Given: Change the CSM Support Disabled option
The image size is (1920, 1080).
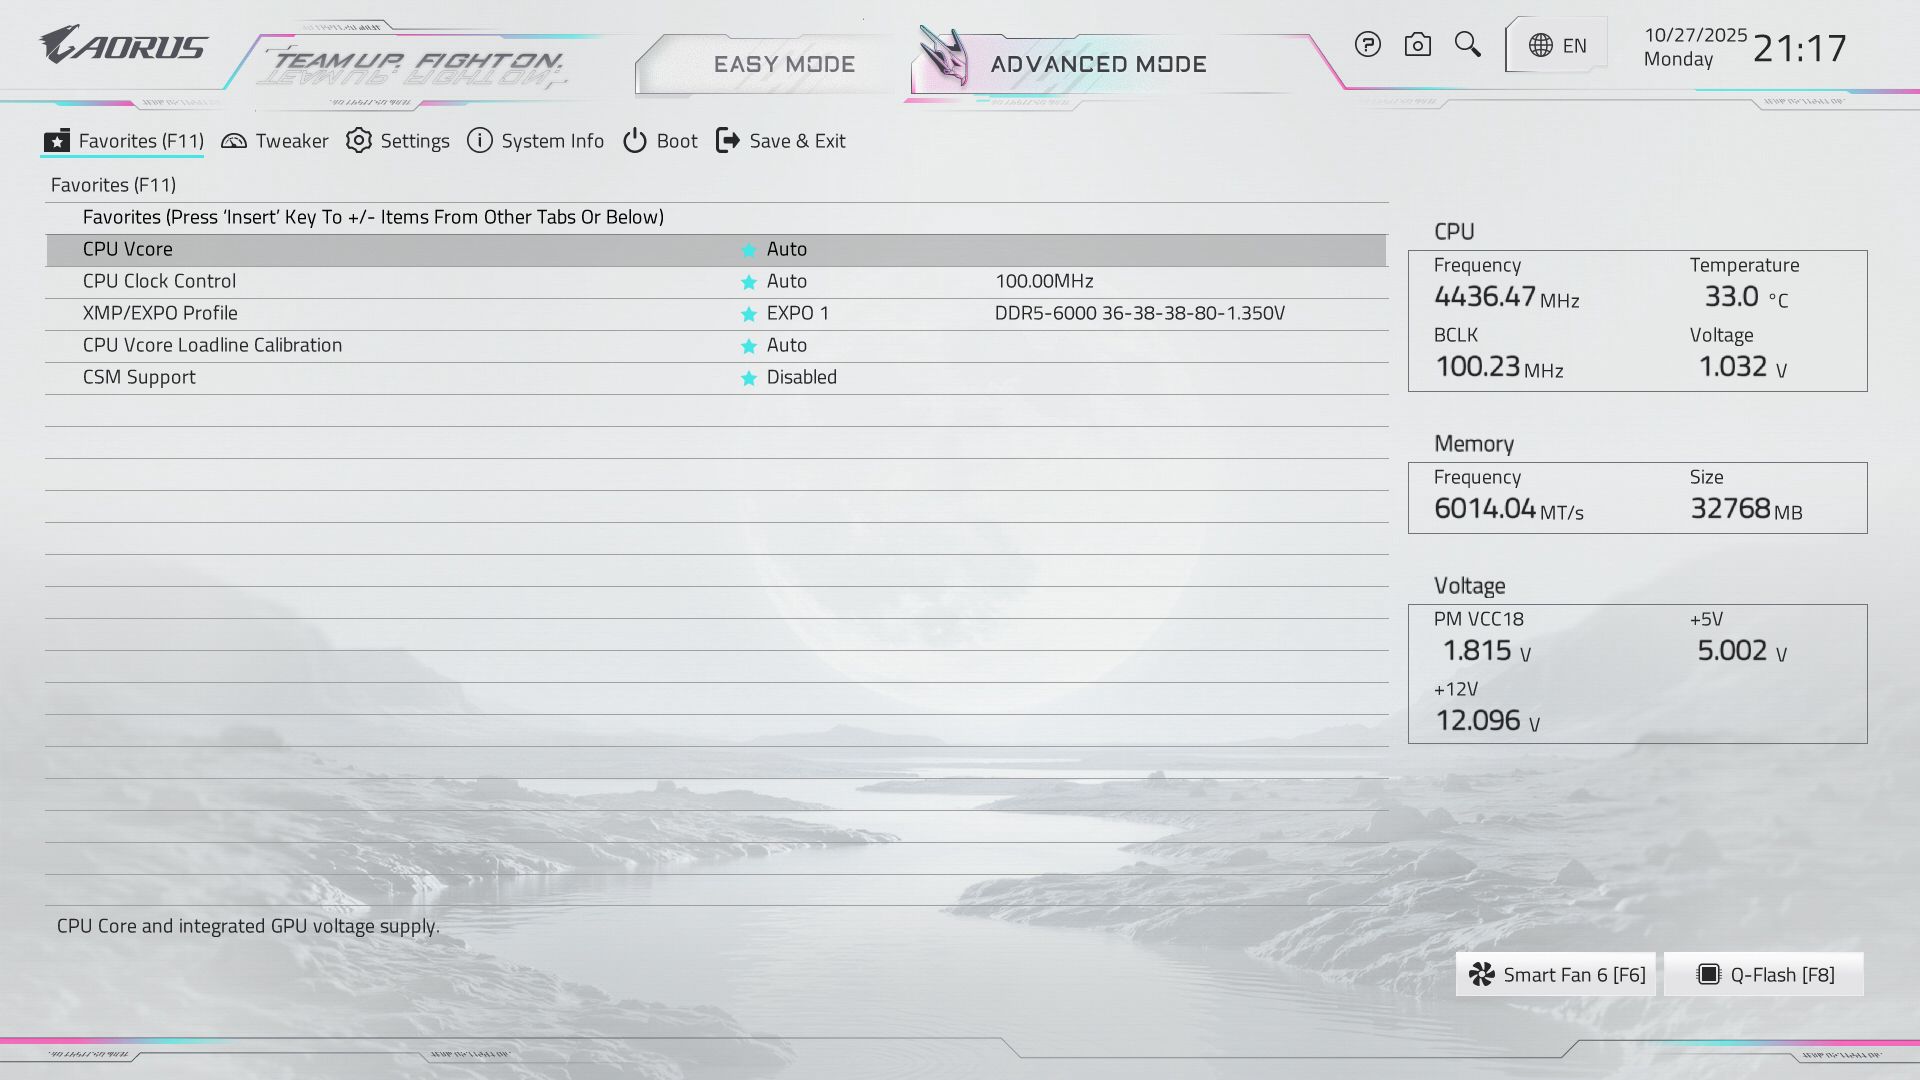Looking at the screenshot, I should pos(801,377).
